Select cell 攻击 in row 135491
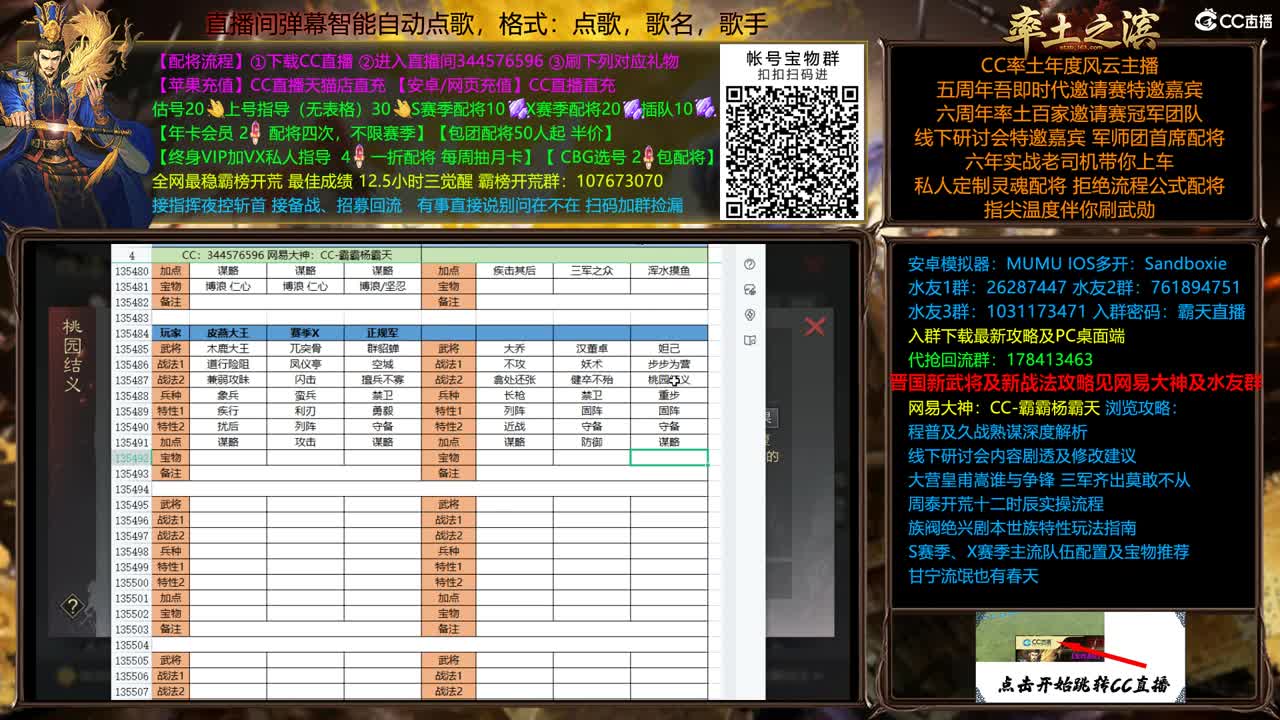The height and width of the screenshot is (720, 1280). point(305,442)
